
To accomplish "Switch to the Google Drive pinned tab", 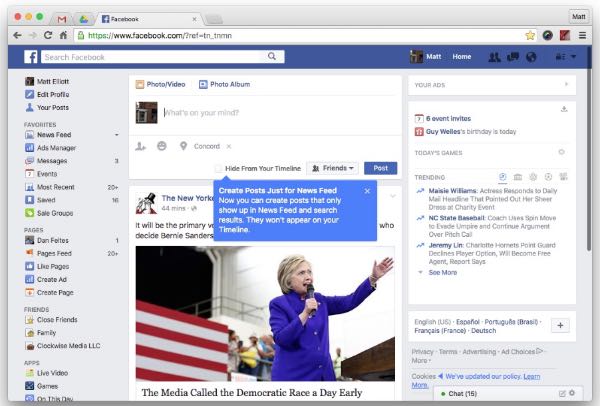I will pos(83,19).
